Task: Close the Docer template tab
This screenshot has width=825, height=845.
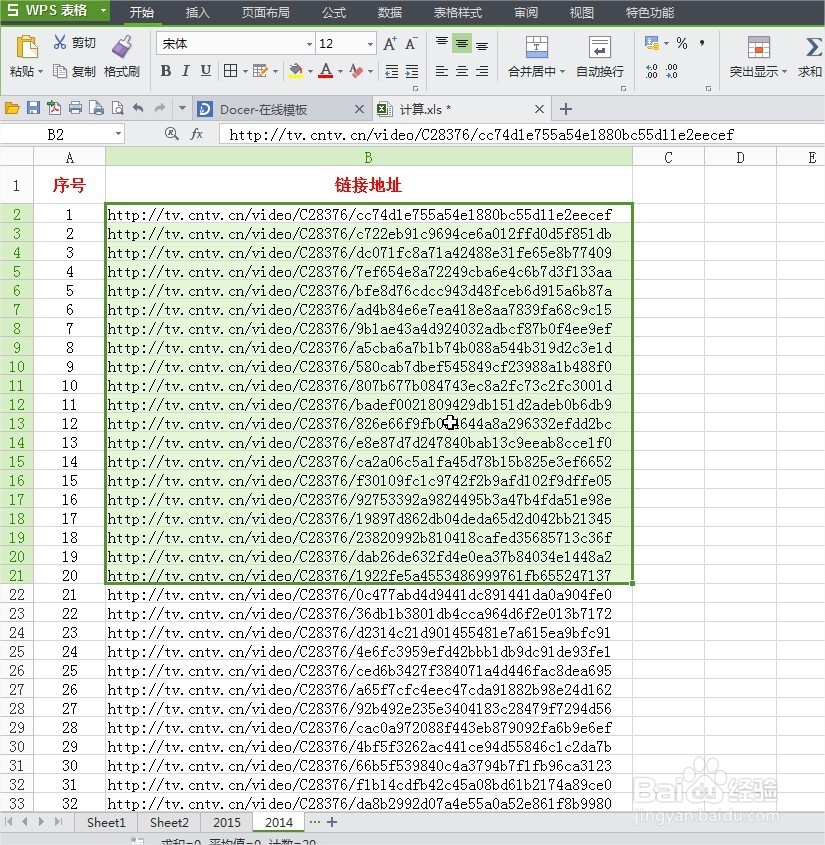Action: (359, 109)
